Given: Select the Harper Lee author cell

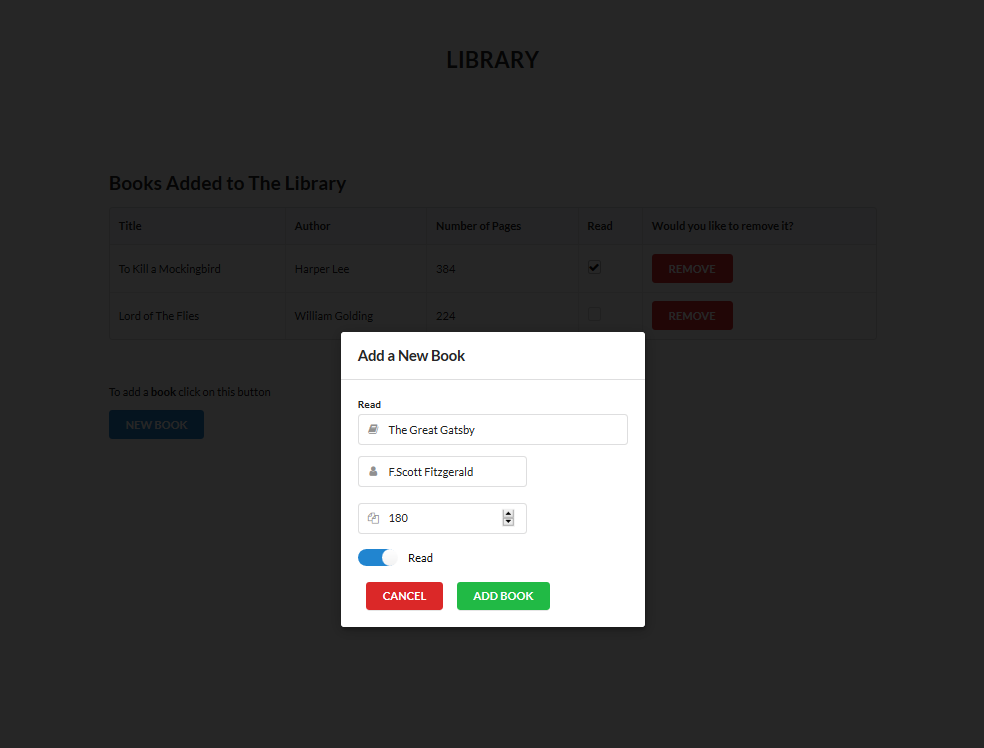Looking at the screenshot, I should click(356, 269).
